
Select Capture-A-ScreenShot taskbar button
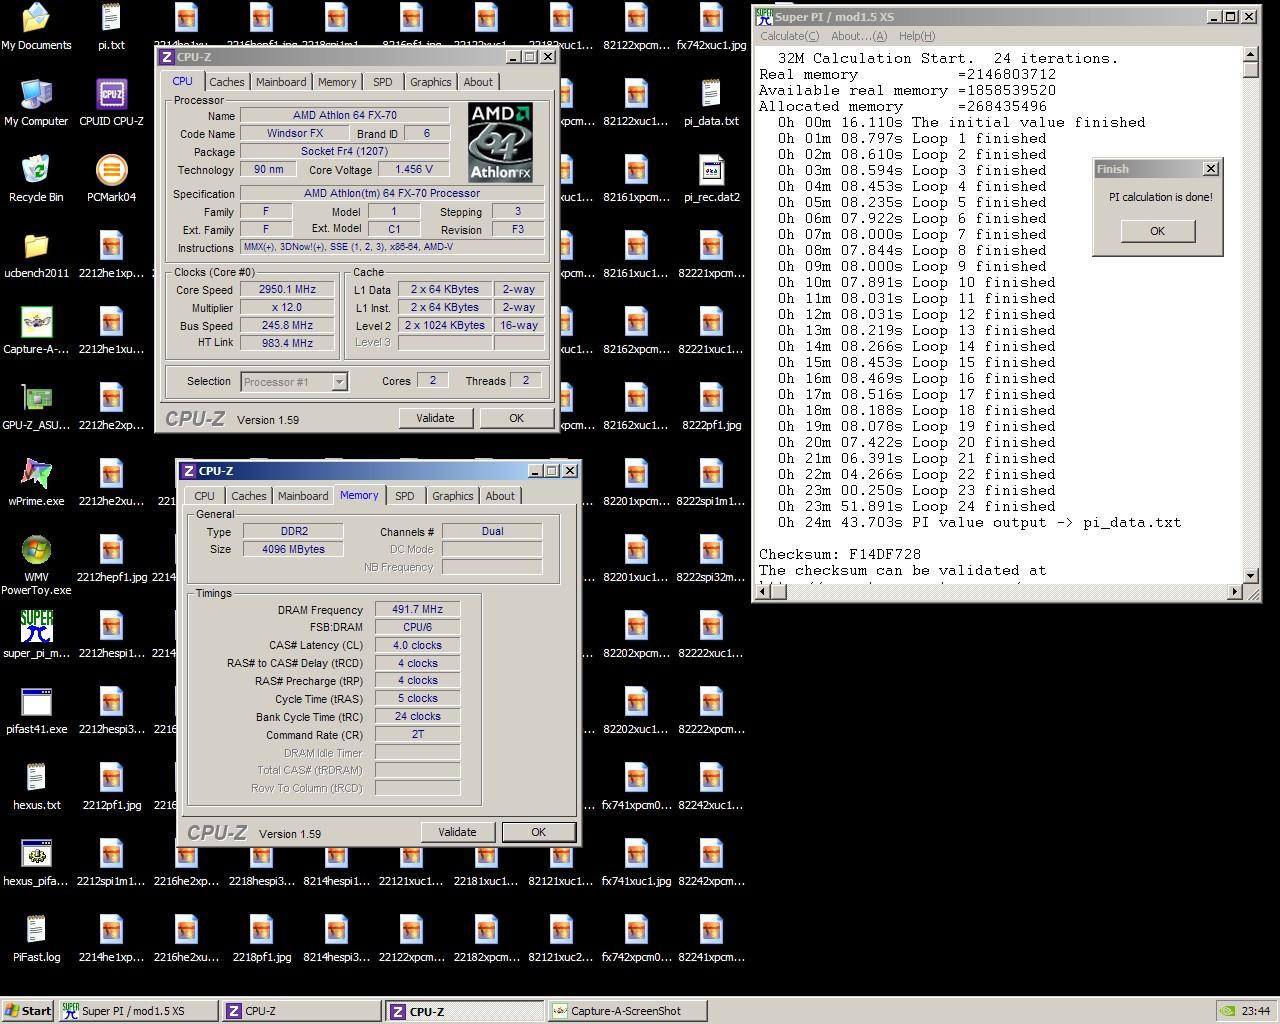tap(627, 1011)
